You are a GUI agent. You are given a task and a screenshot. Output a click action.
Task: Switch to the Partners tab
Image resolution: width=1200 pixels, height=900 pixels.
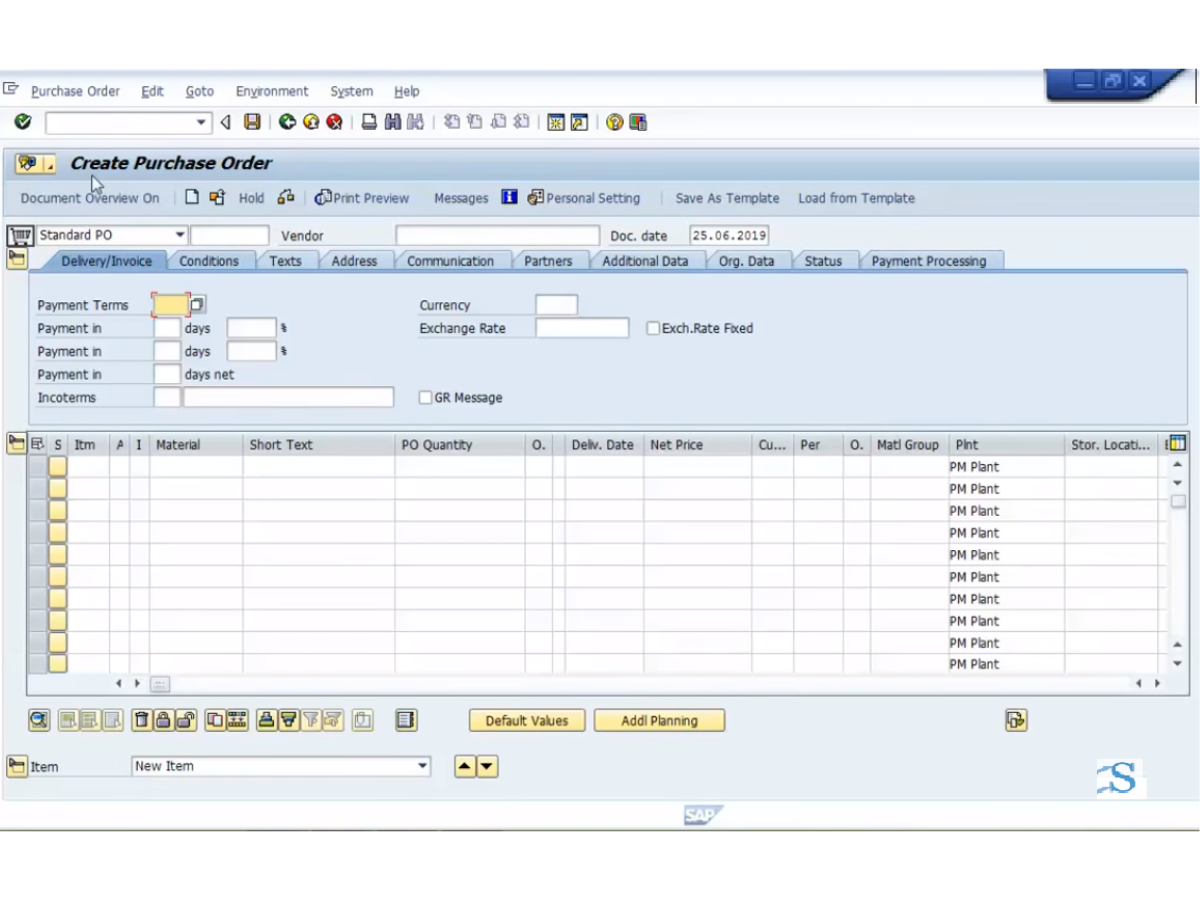(x=548, y=261)
